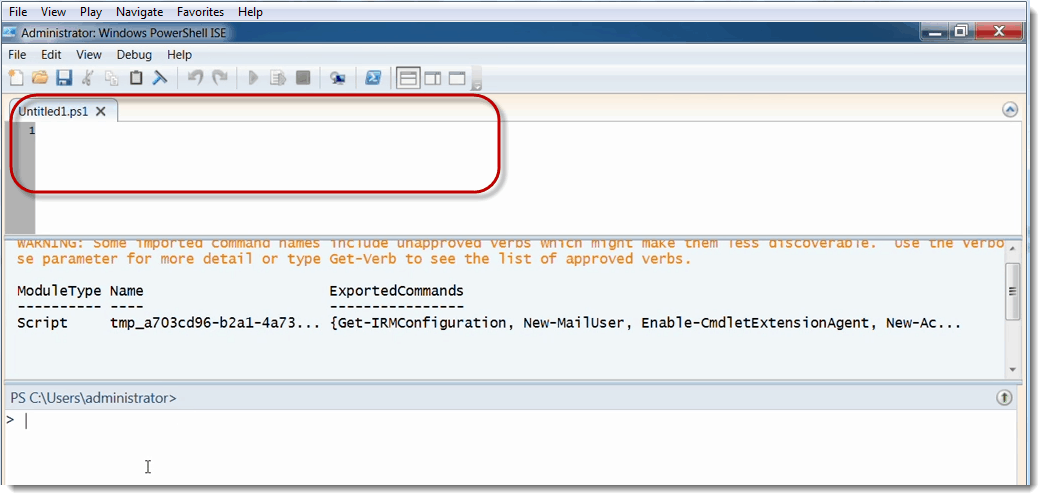
Task: Open a script with folder icon
Action: 40,78
